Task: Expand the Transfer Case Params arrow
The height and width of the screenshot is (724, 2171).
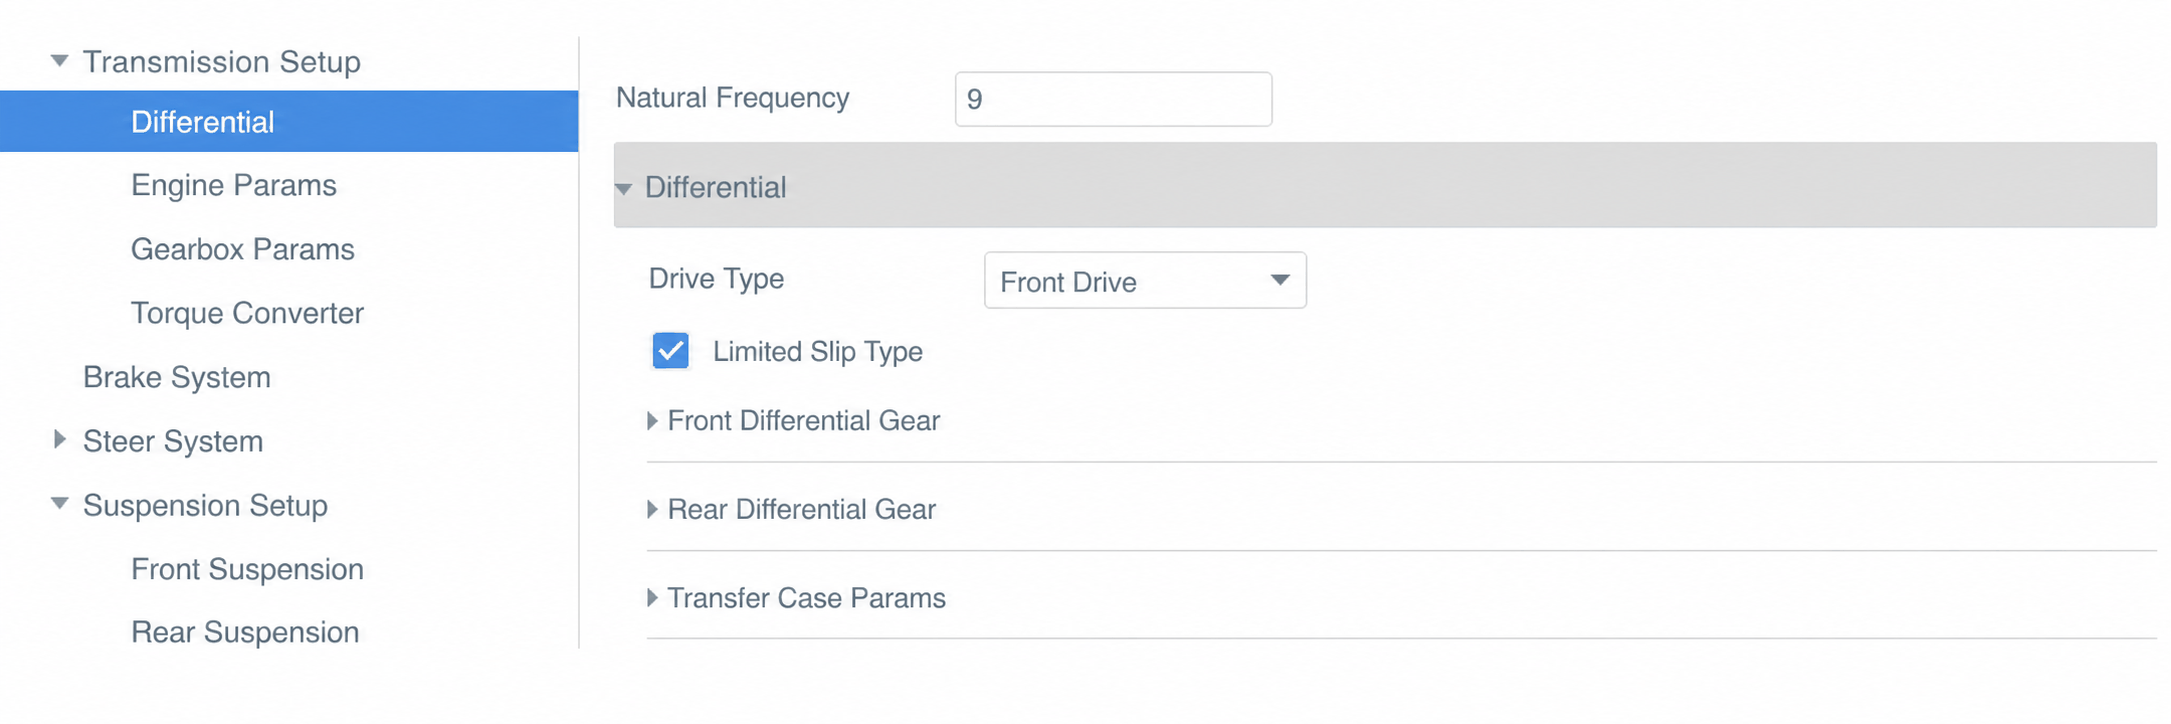Action: point(652,598)
